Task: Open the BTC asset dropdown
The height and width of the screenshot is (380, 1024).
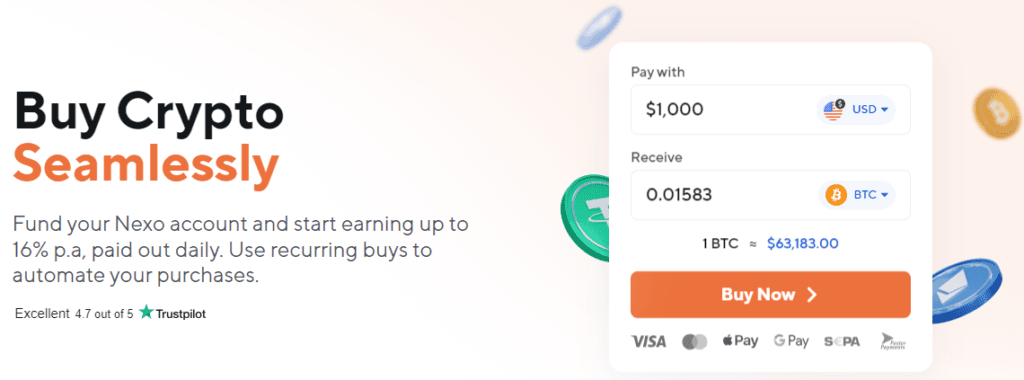Action: point(857,195)
